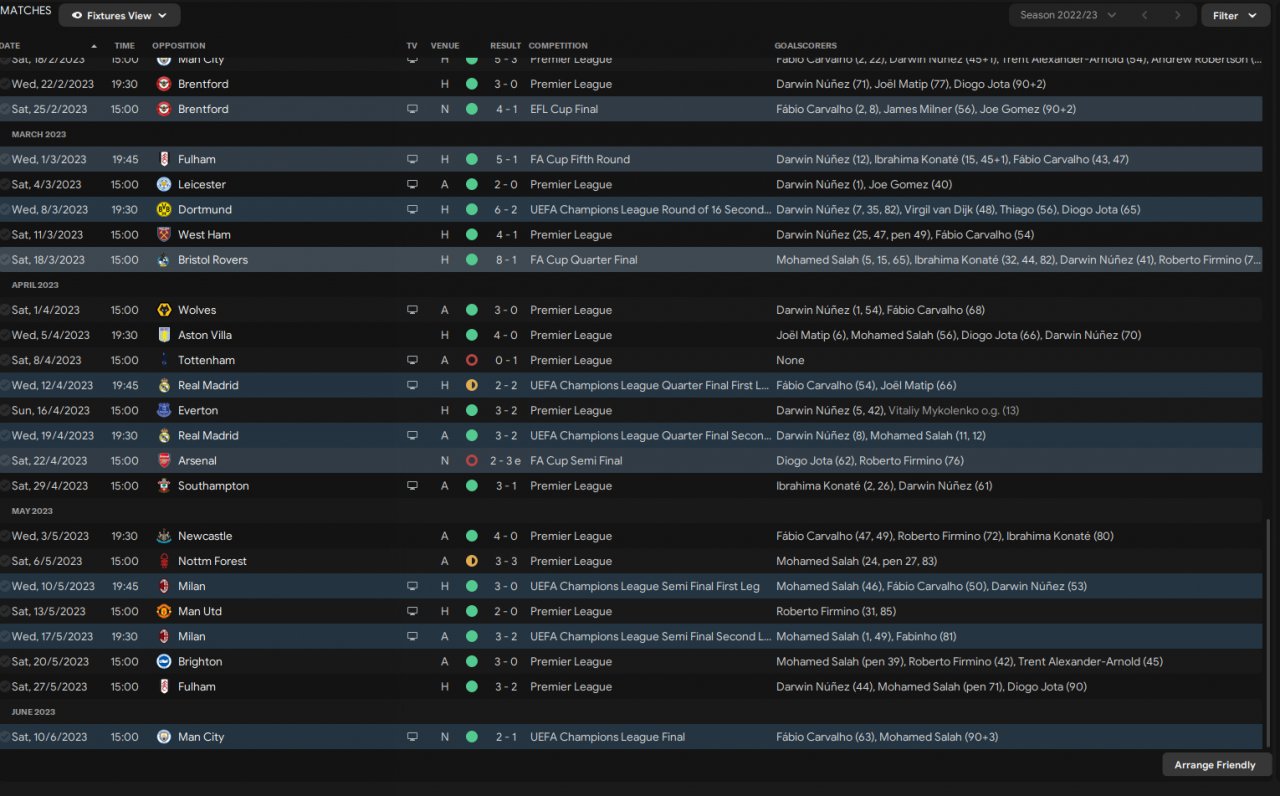Image resolution: width=1280 pixels, height=796 pixels.
Task: Click the Goalscorers column header
Action: pos(805,46)
